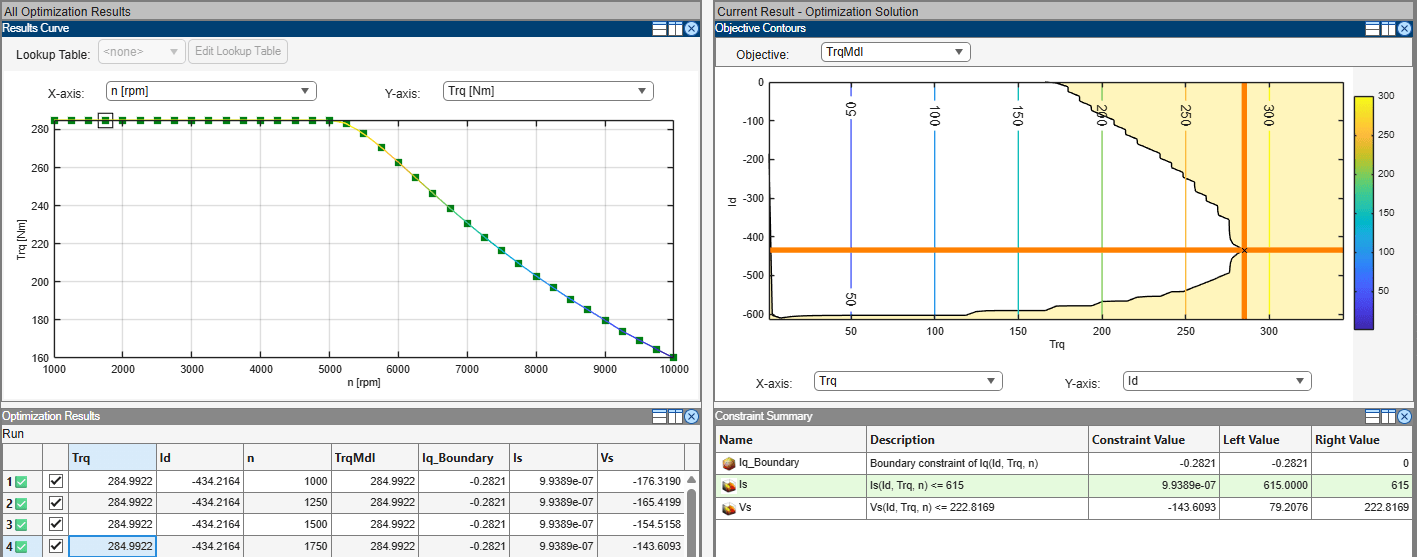
Task: Click the contour plot colorbar
Action: pos(1363,212)
